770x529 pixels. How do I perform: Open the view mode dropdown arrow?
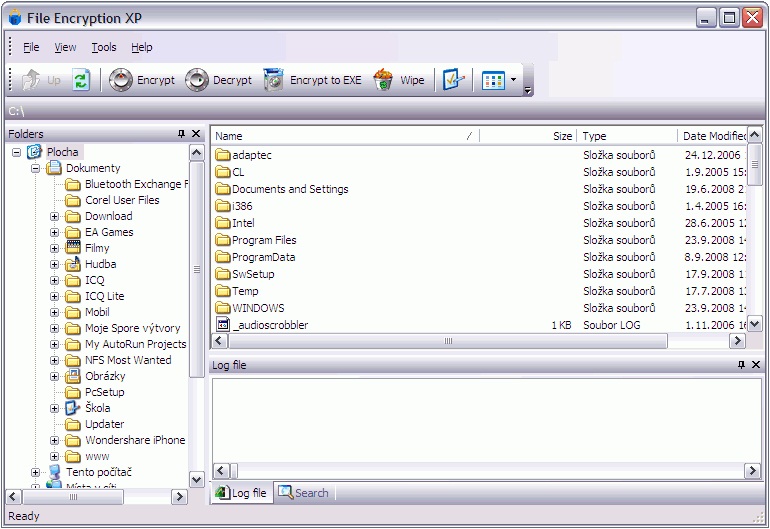tap(513, 81)
